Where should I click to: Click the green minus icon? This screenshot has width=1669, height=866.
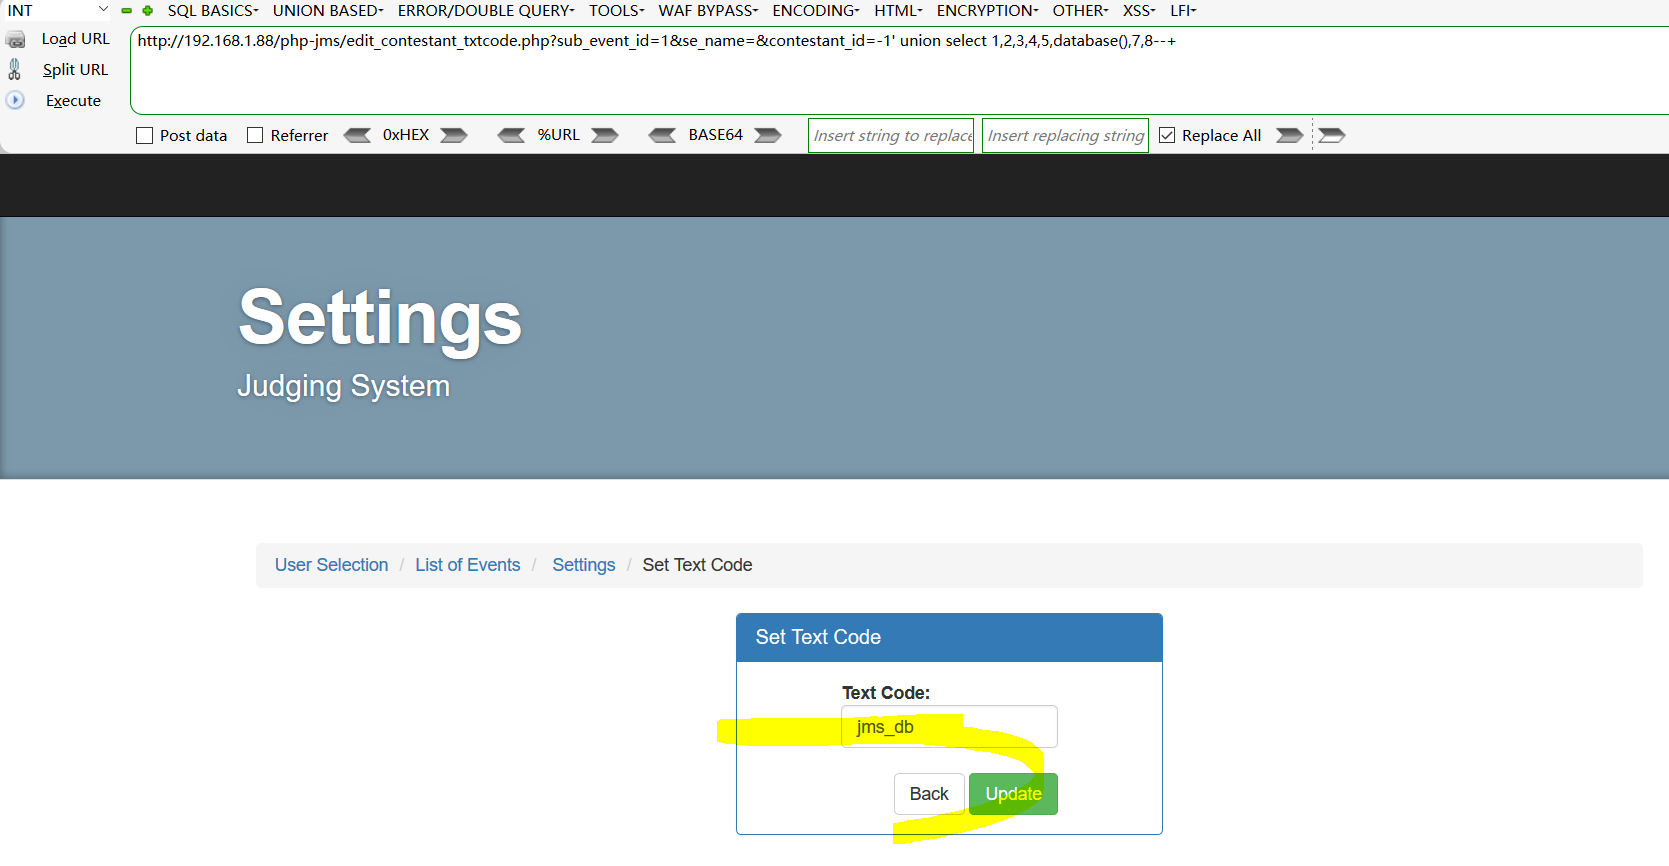(x=127, y=11)
